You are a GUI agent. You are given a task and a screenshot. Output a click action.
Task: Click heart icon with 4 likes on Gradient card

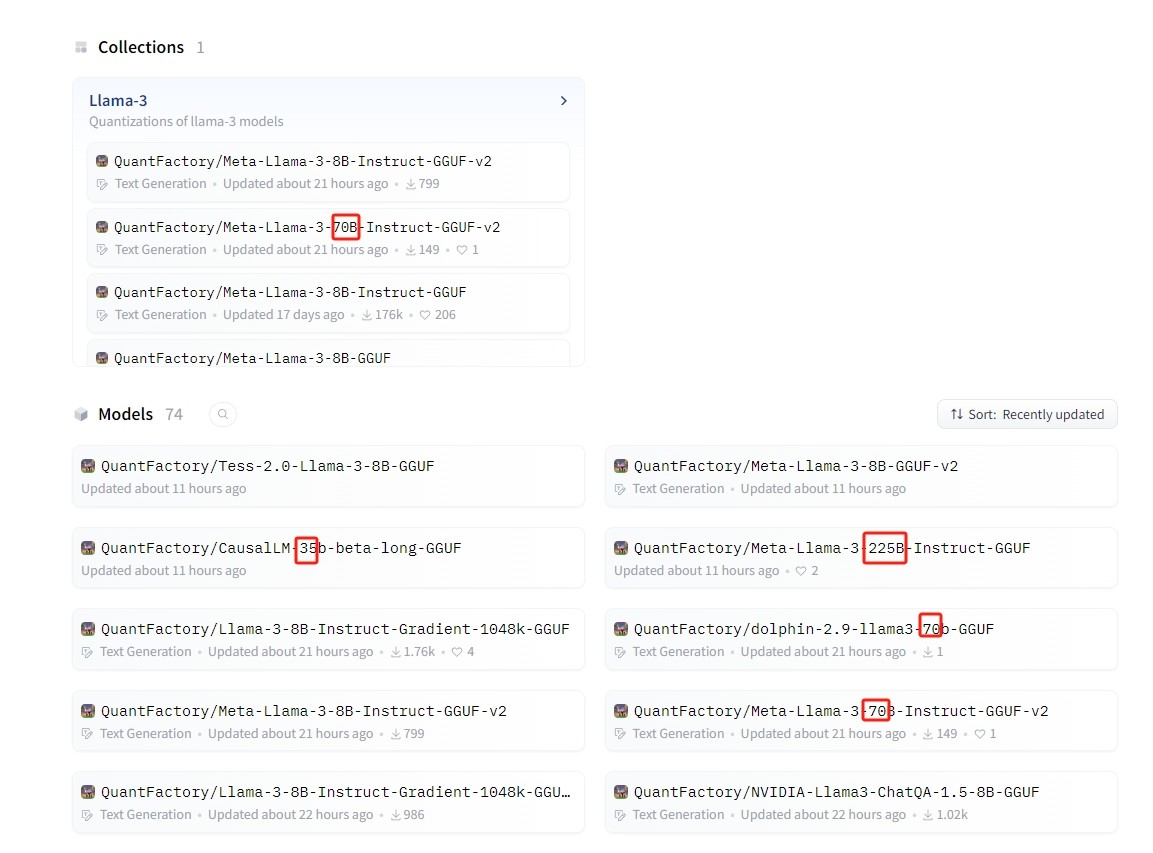click(457, 652)
